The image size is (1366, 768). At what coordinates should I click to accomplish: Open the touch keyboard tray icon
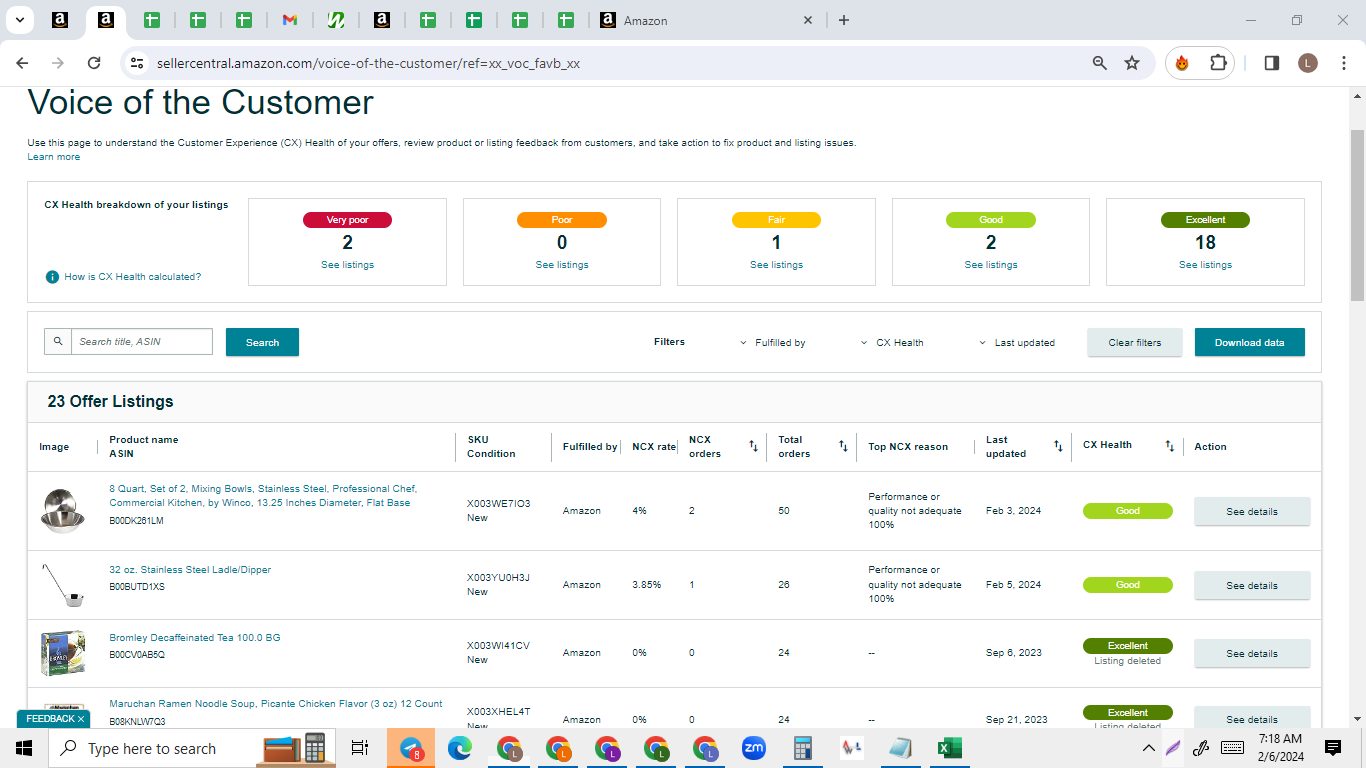click(x=1232, y=748)
